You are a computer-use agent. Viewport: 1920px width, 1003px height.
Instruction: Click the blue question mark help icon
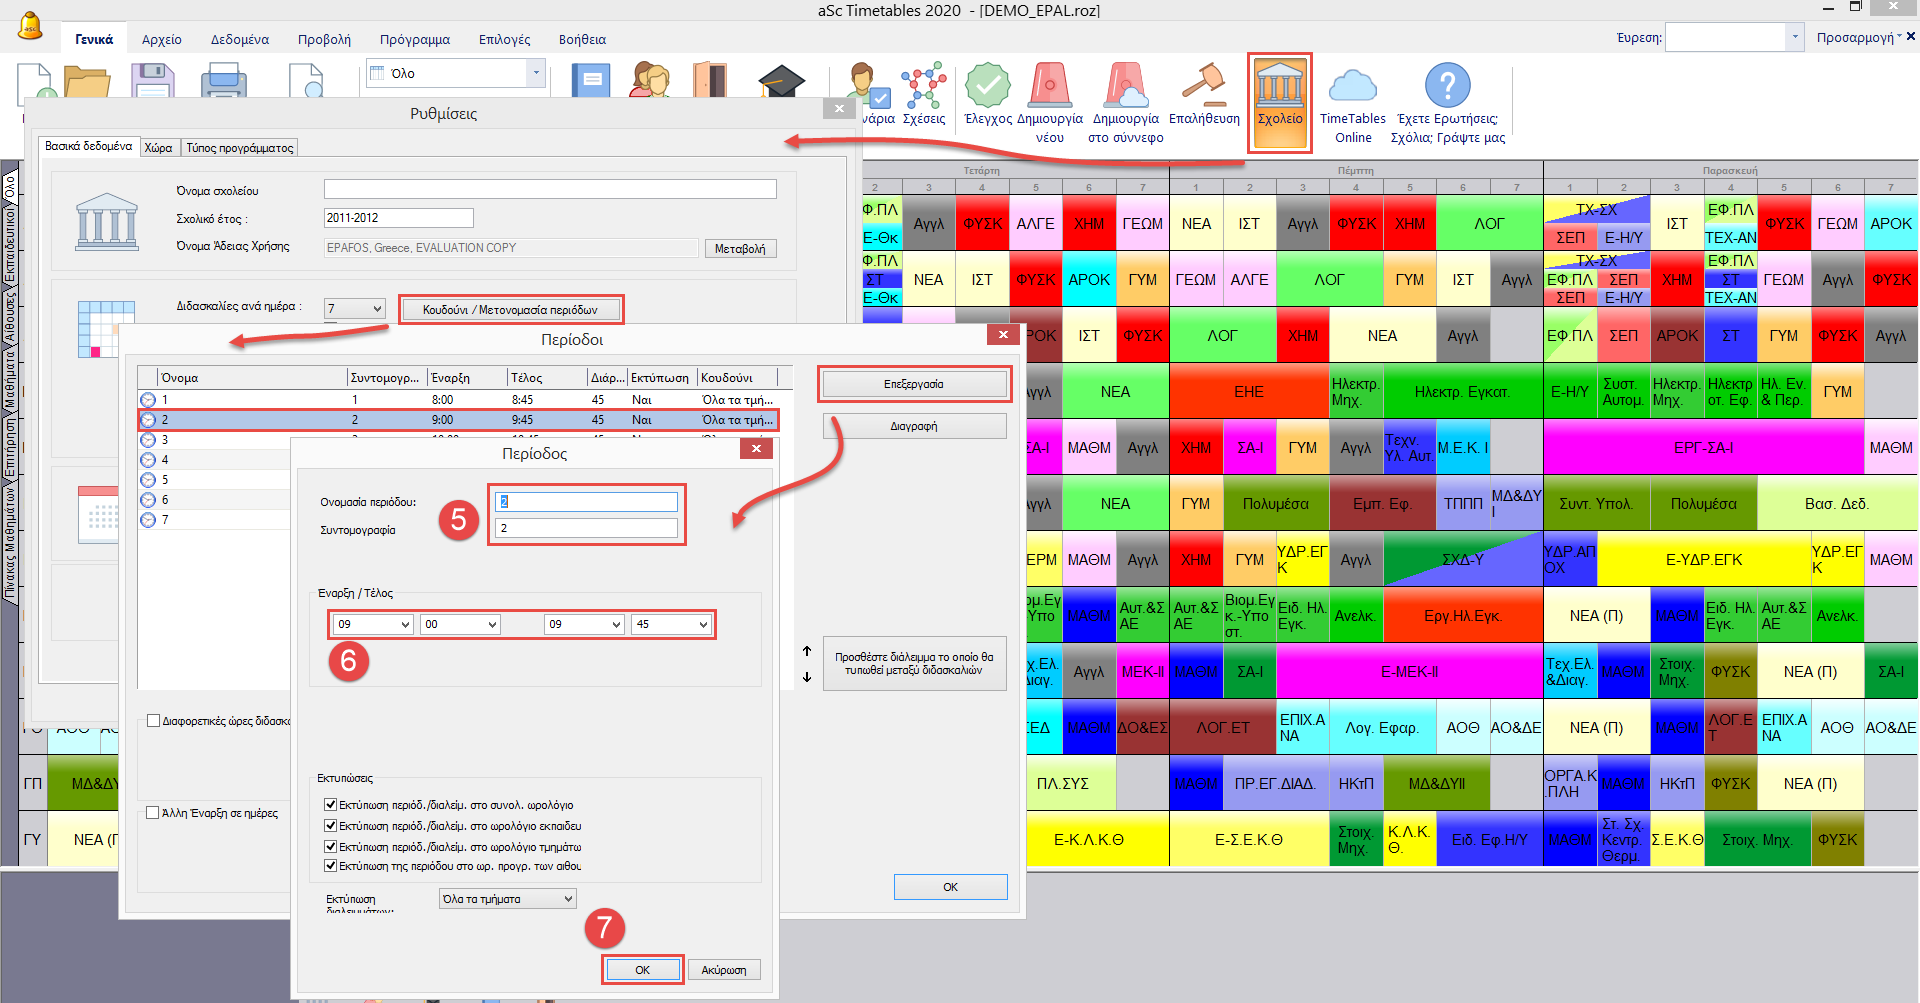[x=1447, y=87]
